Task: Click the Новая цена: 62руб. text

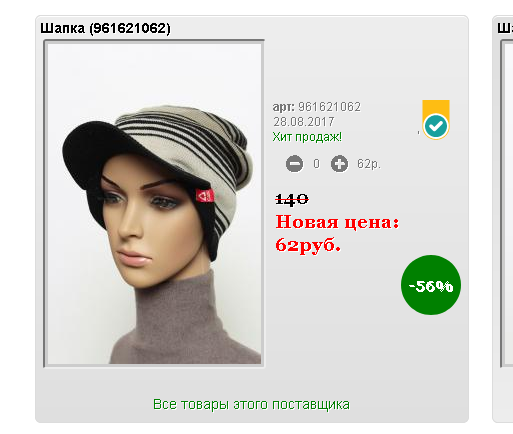Action: pos(337,233)
